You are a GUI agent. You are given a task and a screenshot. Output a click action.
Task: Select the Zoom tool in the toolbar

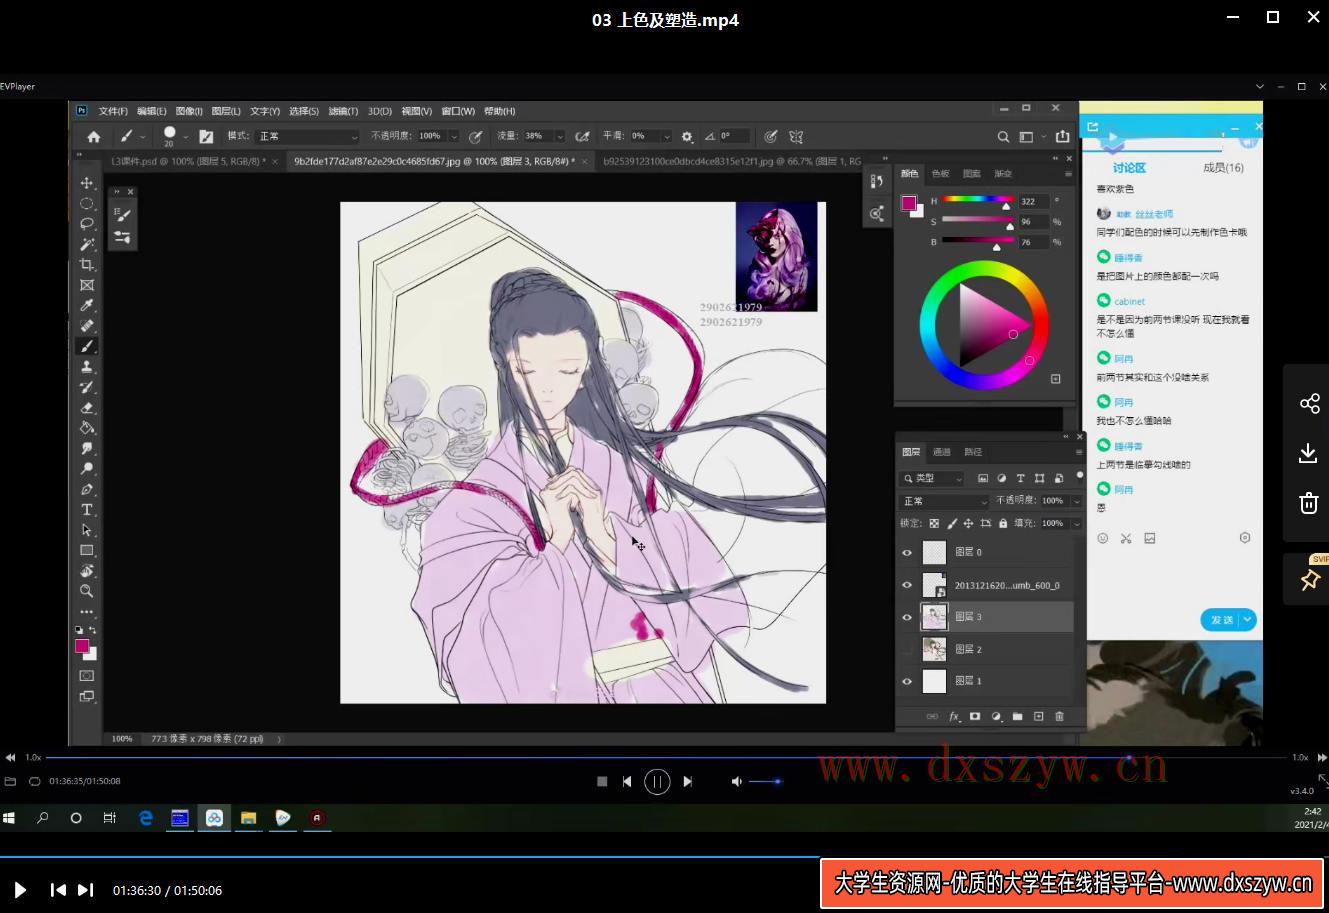(x=87, y=591)
